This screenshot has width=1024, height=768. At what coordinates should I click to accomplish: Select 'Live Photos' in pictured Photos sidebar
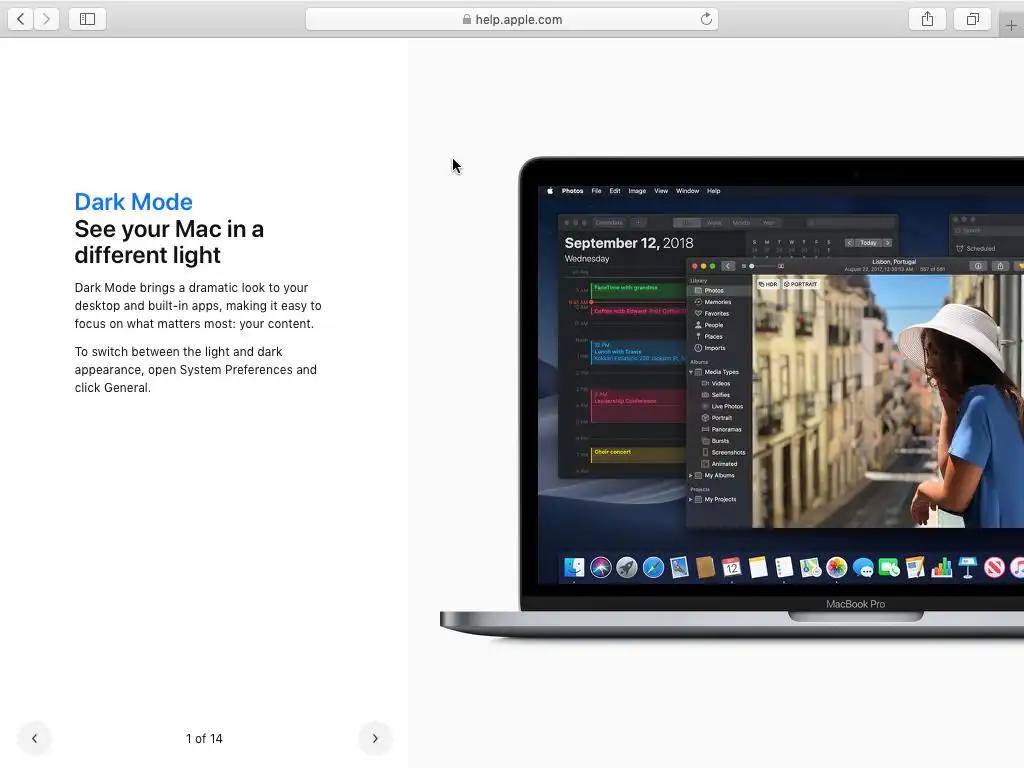coord(727,406)
